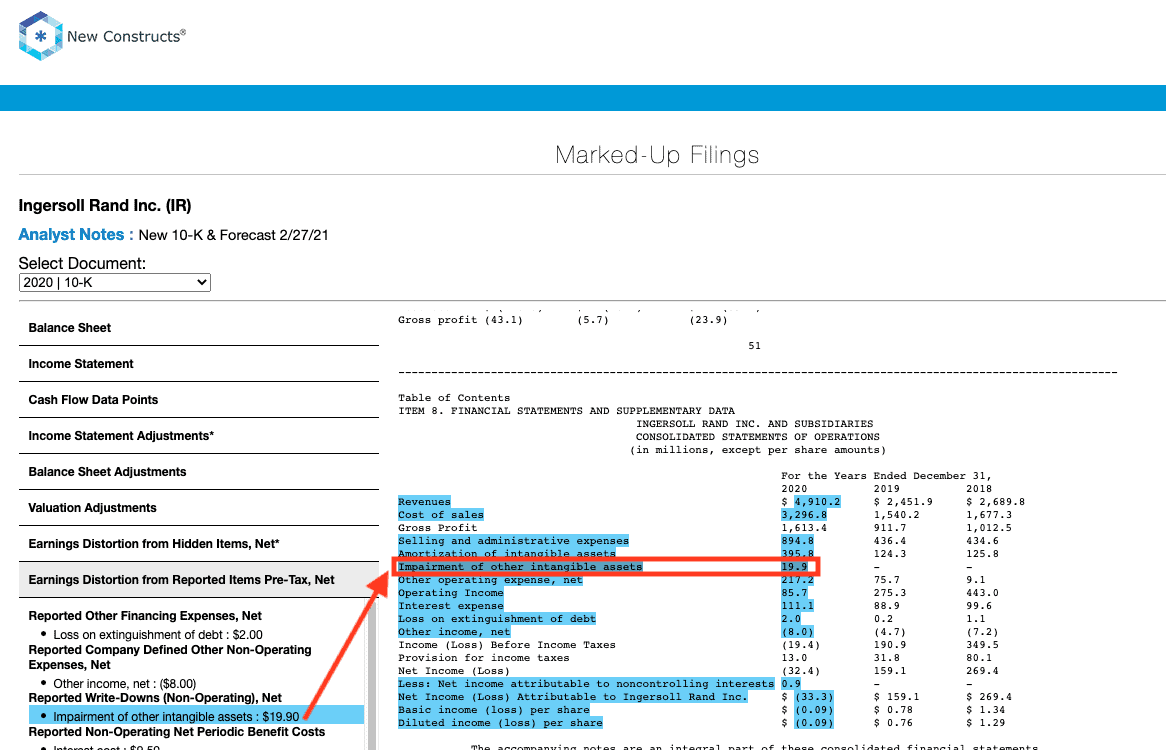This screenshot has height=750, width=1166.
Task: Open the Select Document dropdown
Action: 115,282
